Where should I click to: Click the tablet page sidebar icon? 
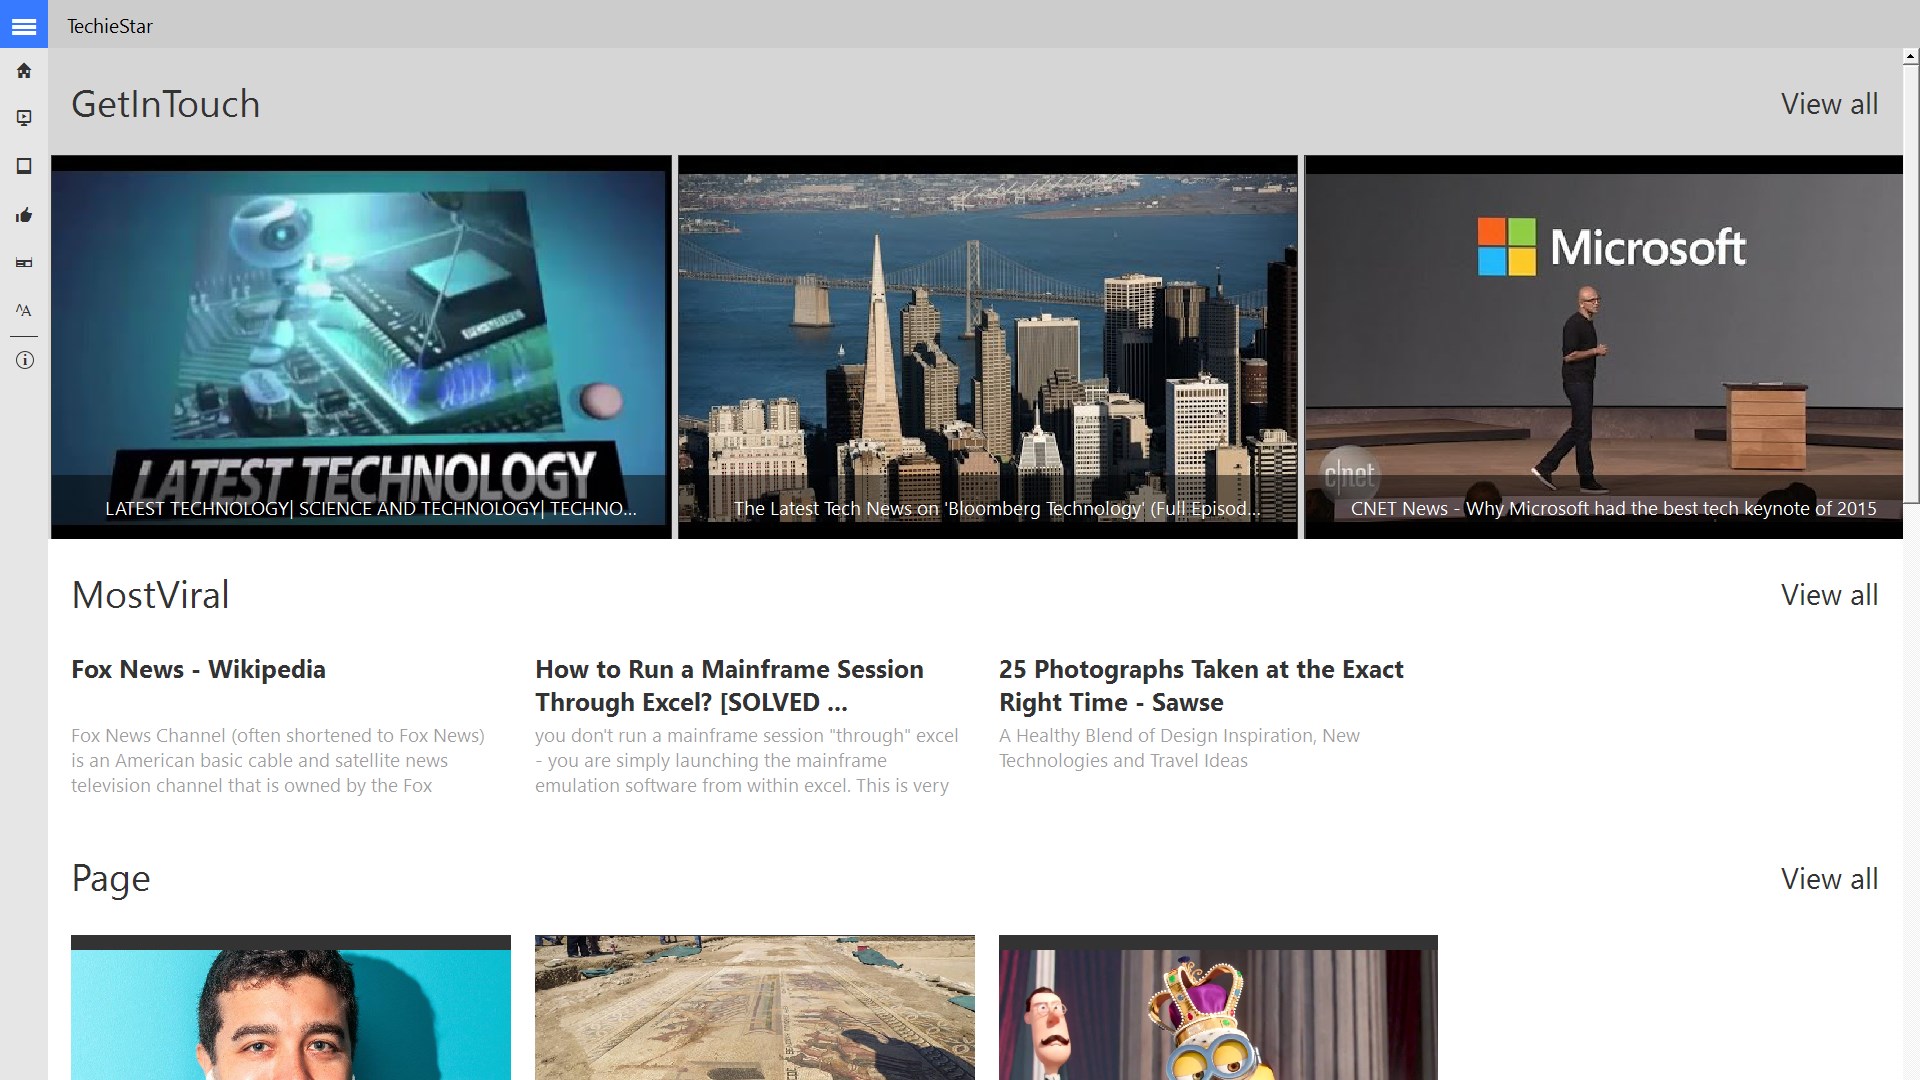[24, 166]
